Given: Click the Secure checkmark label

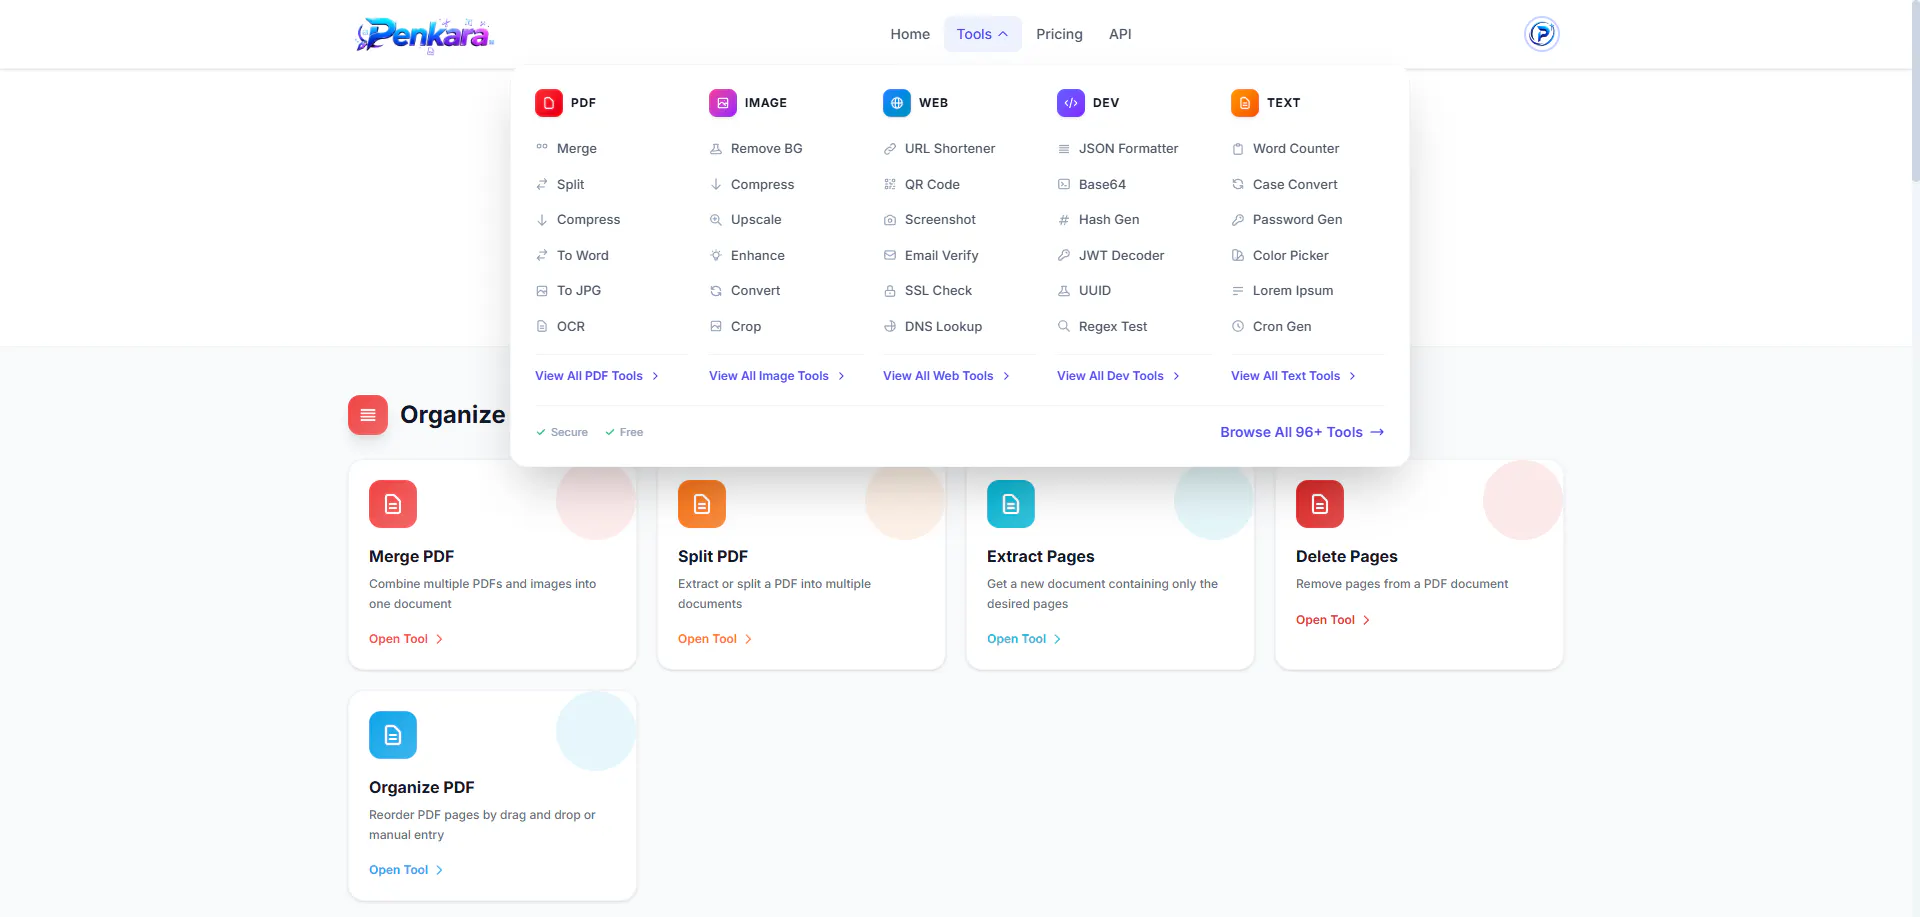Looking at the screenshot, I should 562,432.
